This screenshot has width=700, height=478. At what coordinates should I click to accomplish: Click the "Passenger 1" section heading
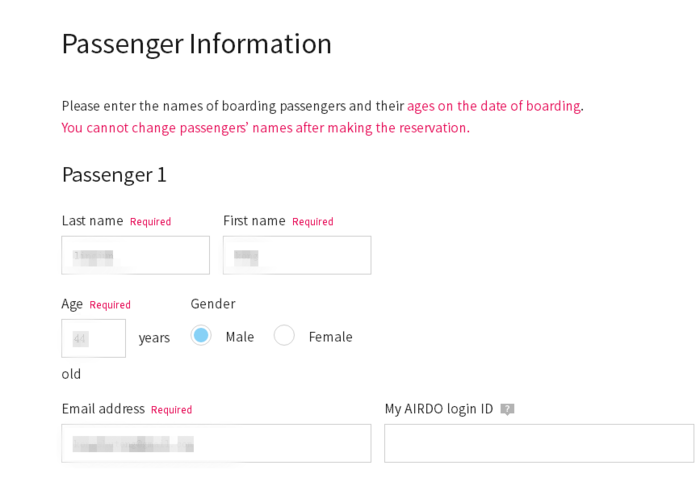click(114, 174)
